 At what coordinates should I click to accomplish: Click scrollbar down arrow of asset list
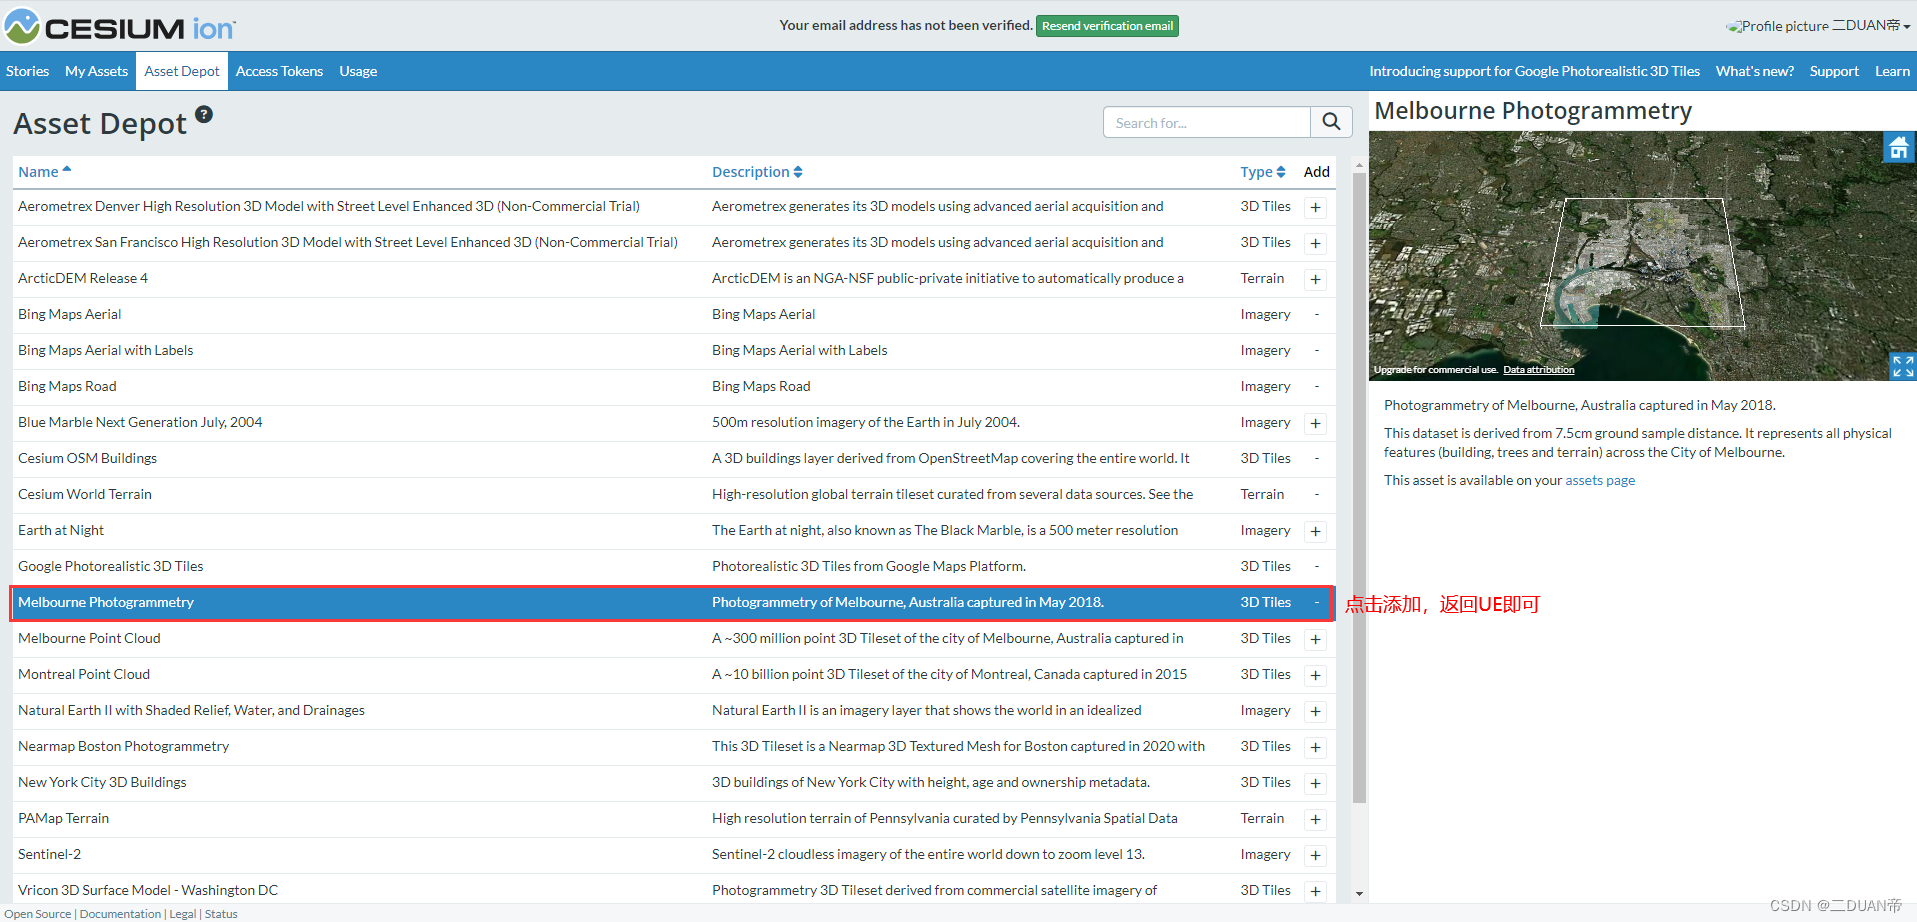[x=1359, y=894]
